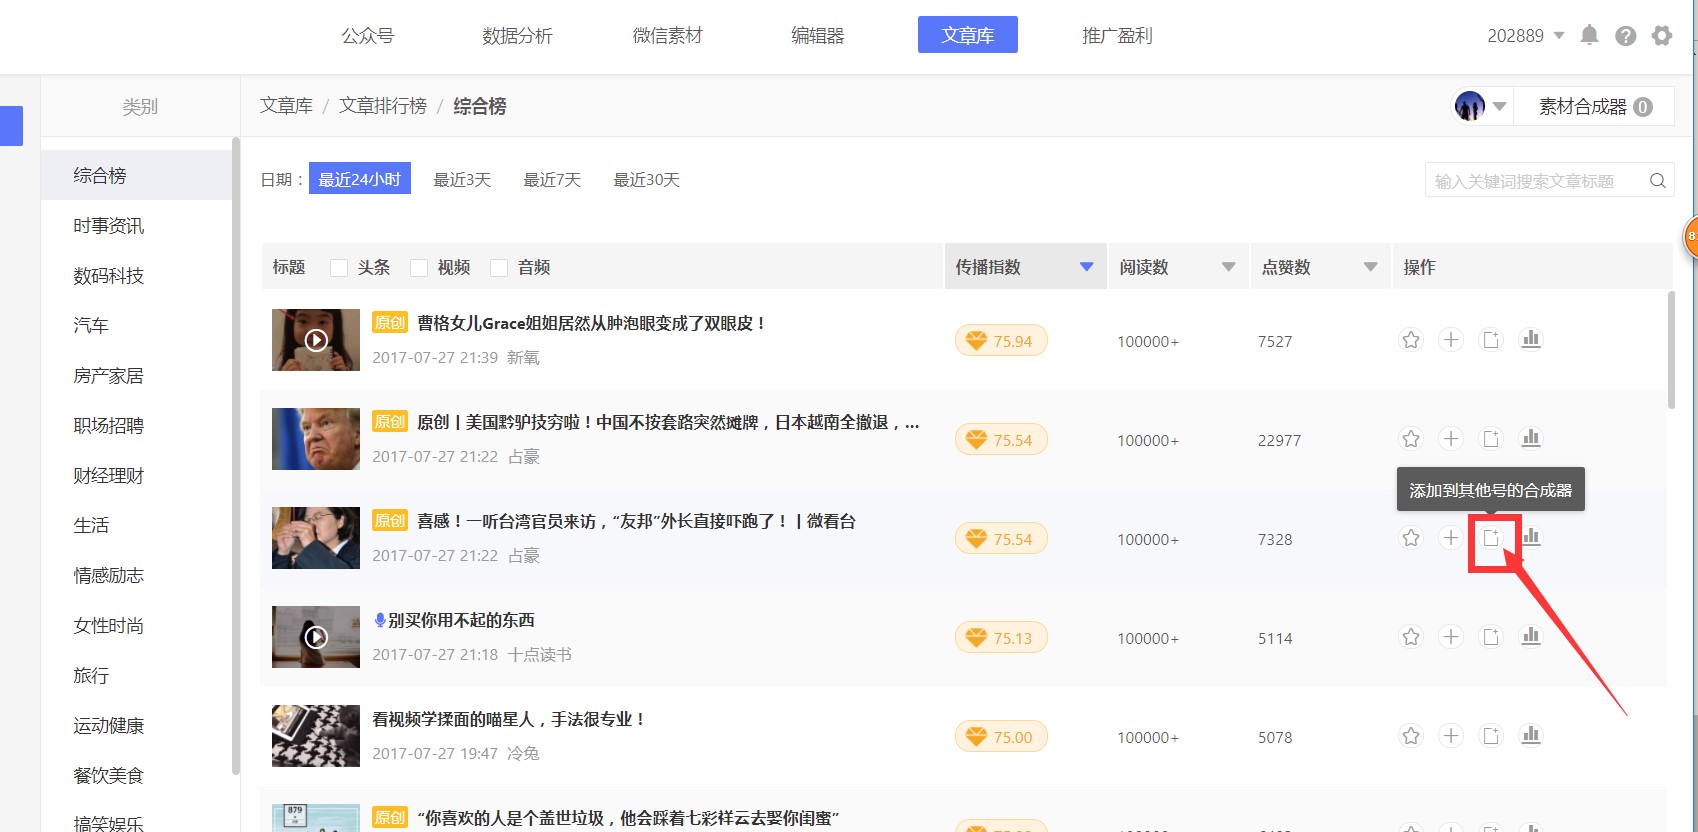
Task: Filter by 最近7天 date range
Action: click(552, 180)
